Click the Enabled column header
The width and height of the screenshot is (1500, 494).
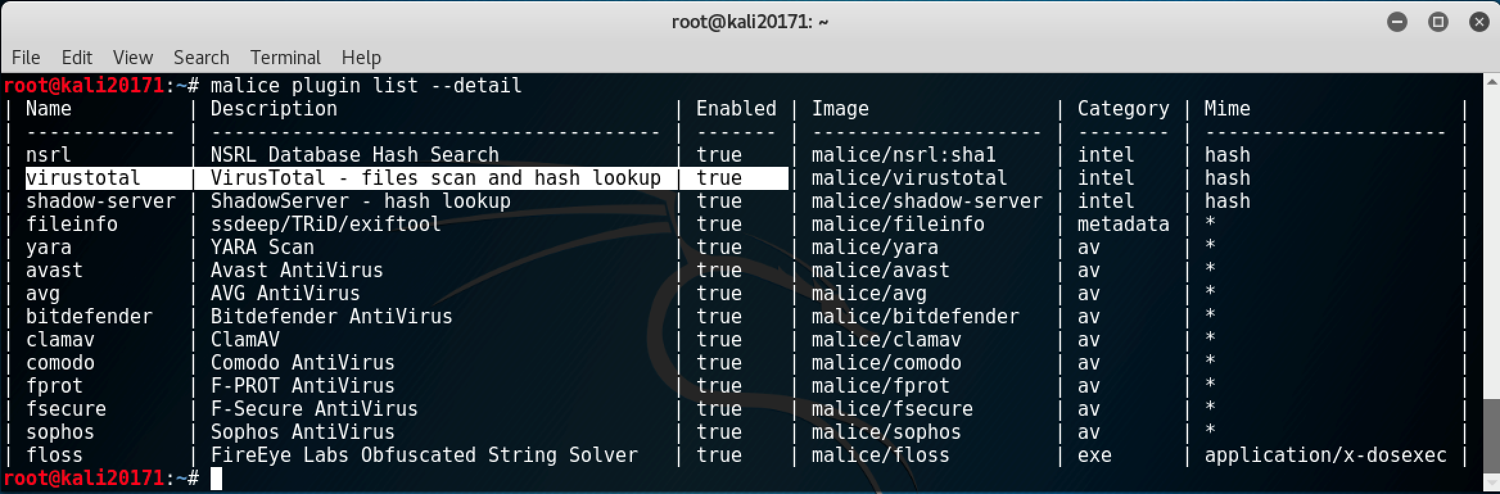coord(736,108)
